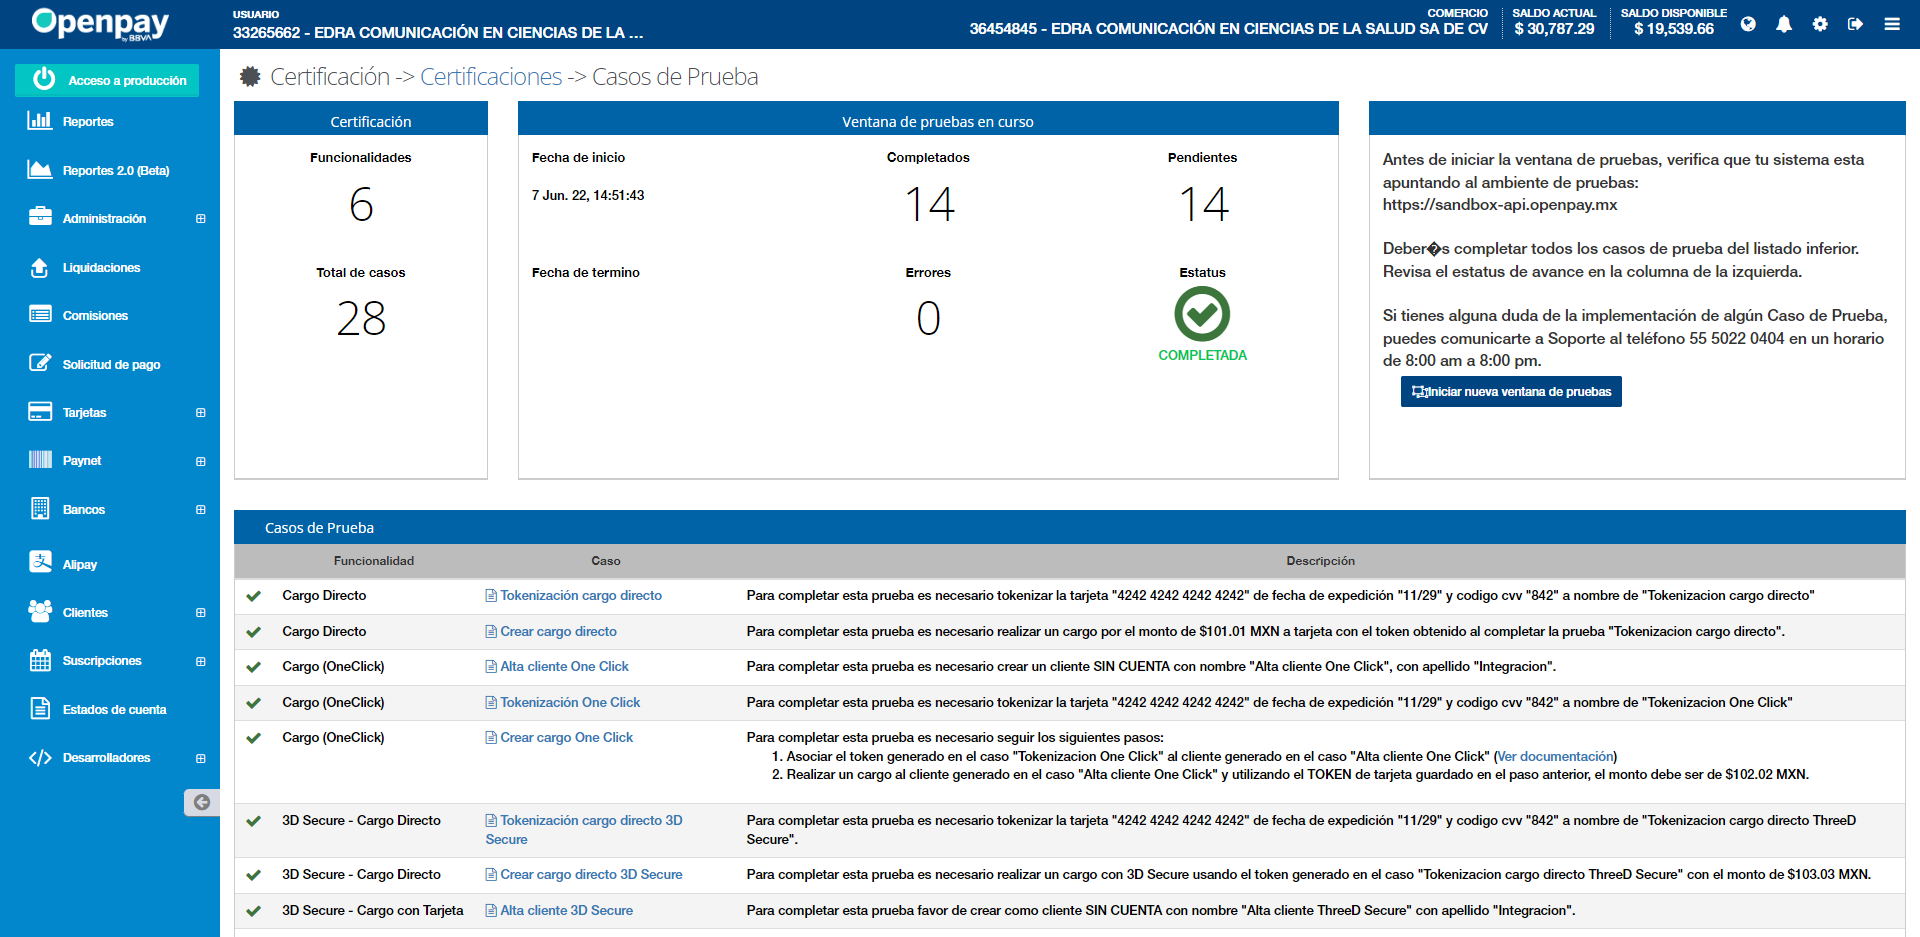Viewport: 1920px width, 937px height.
Task: Click the logout icon in header
Action: [x=1855, y=24]
